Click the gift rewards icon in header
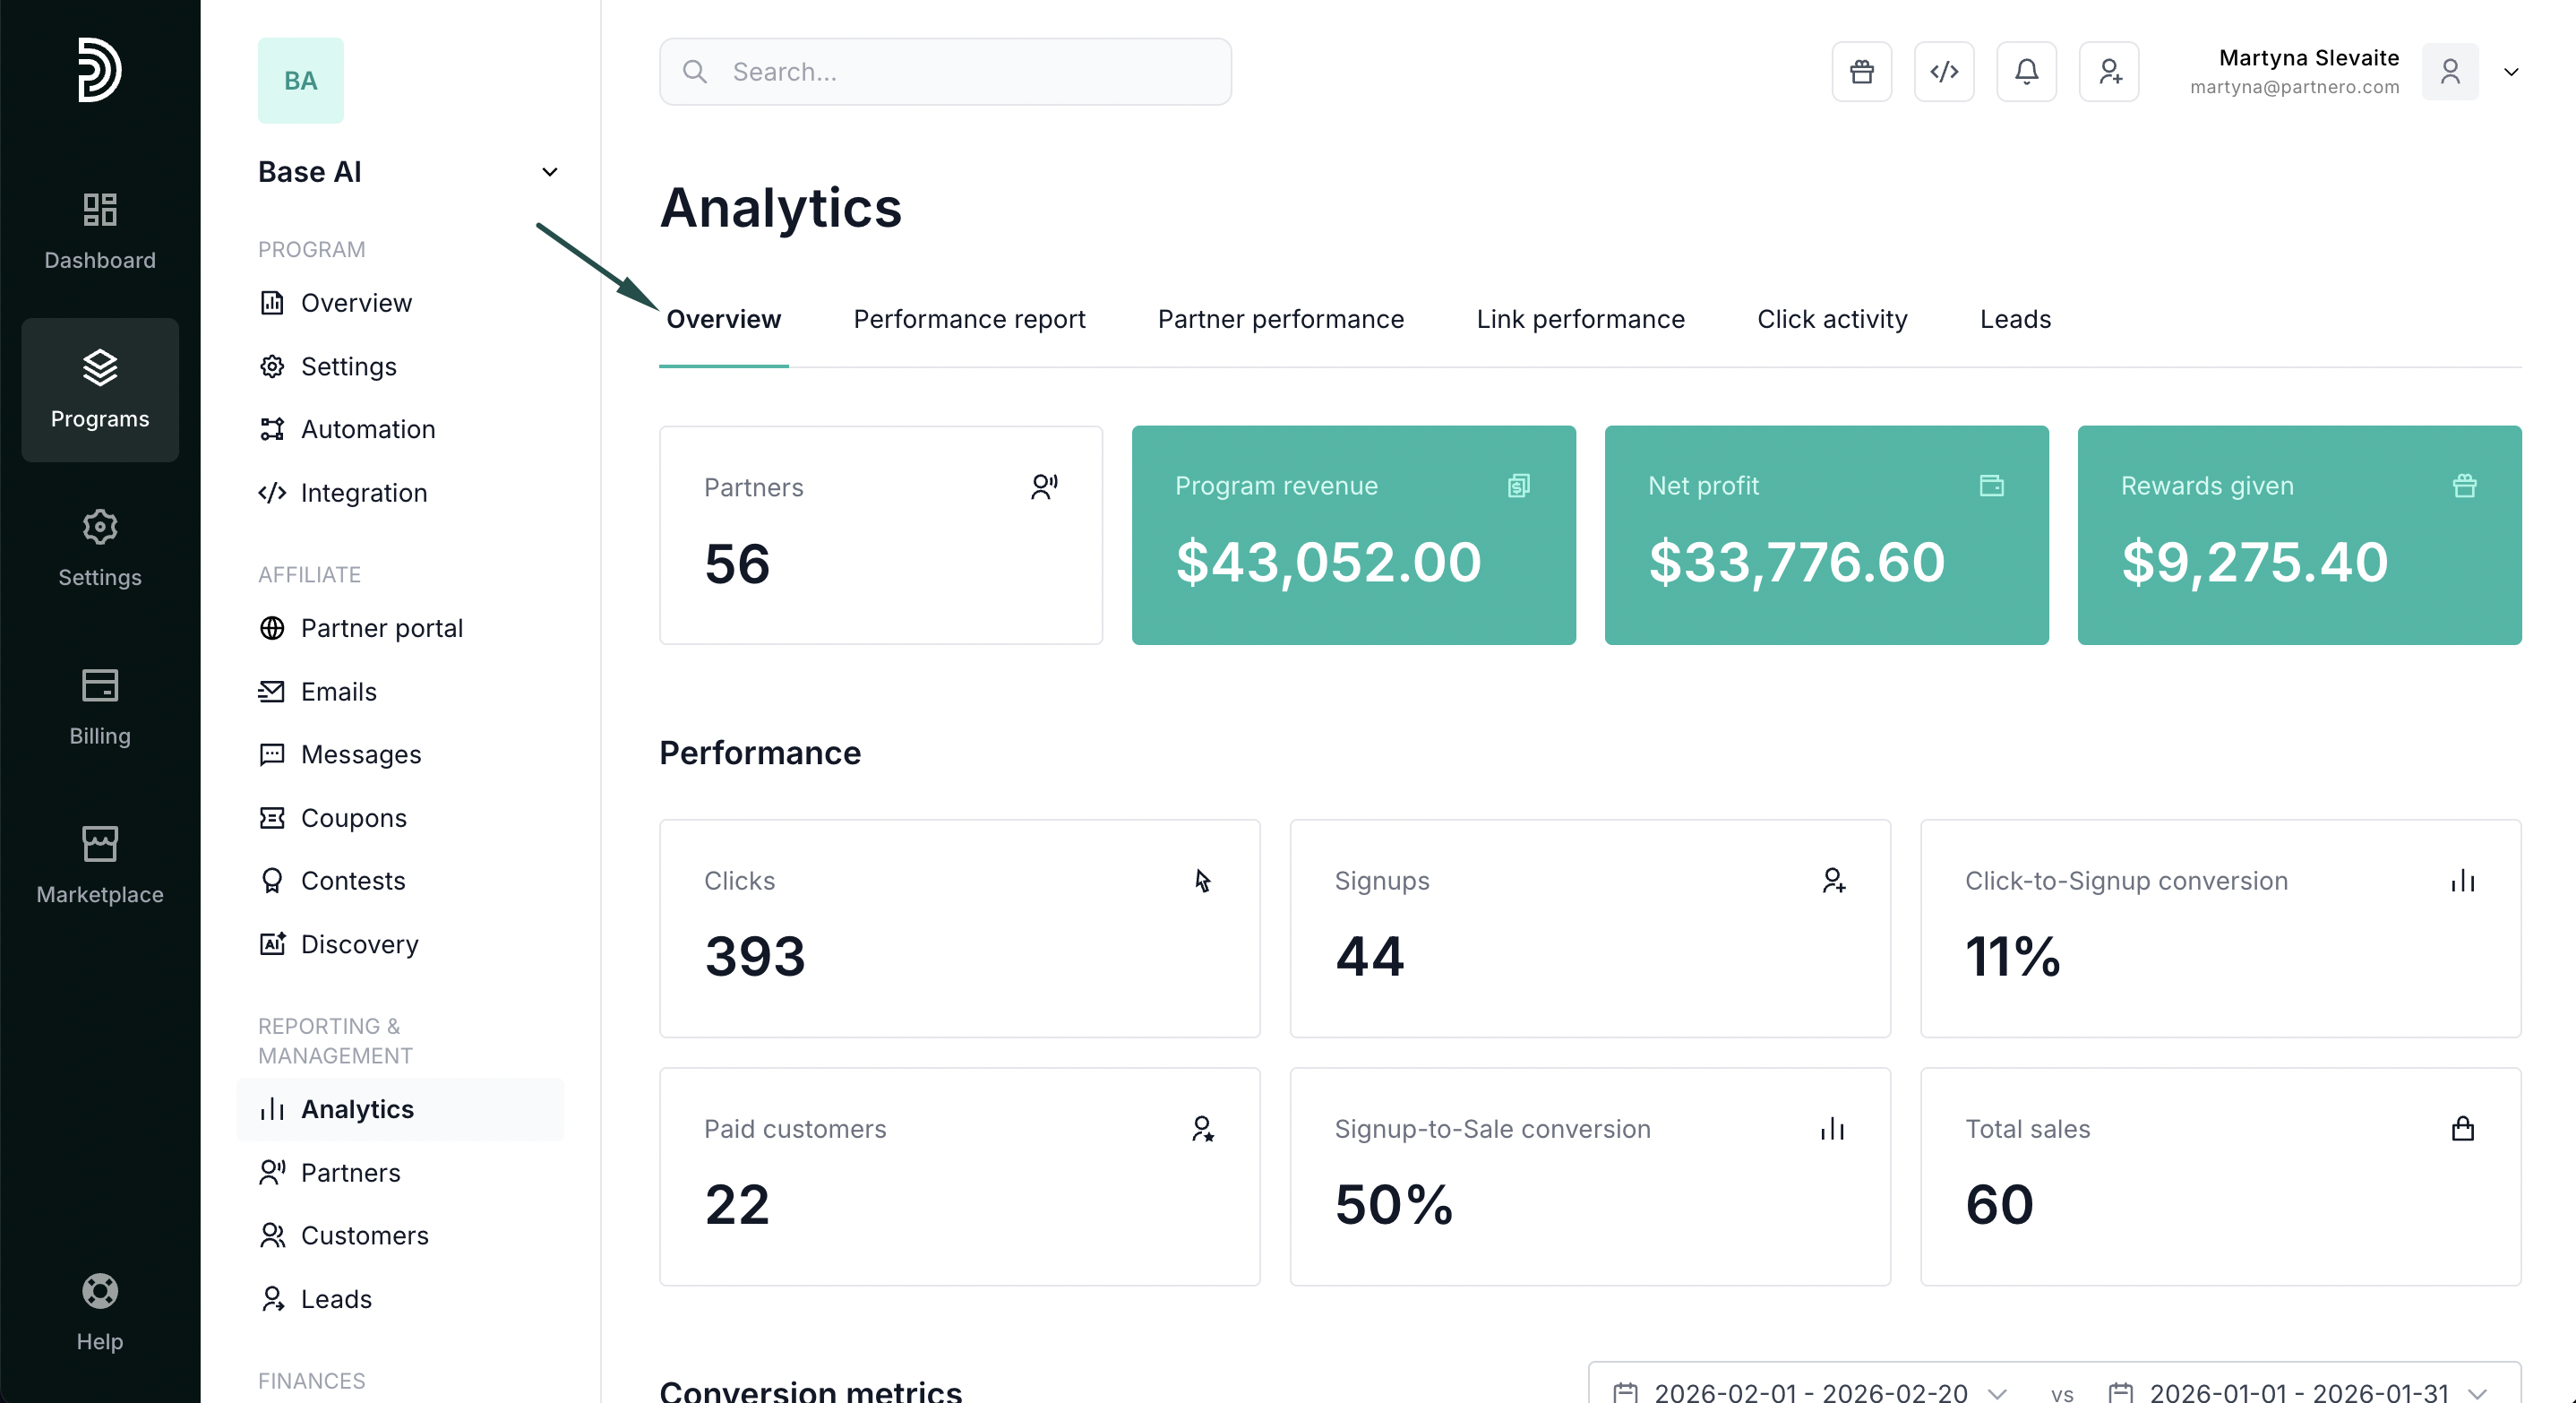2576x1403 pixels. (1861, 71)
